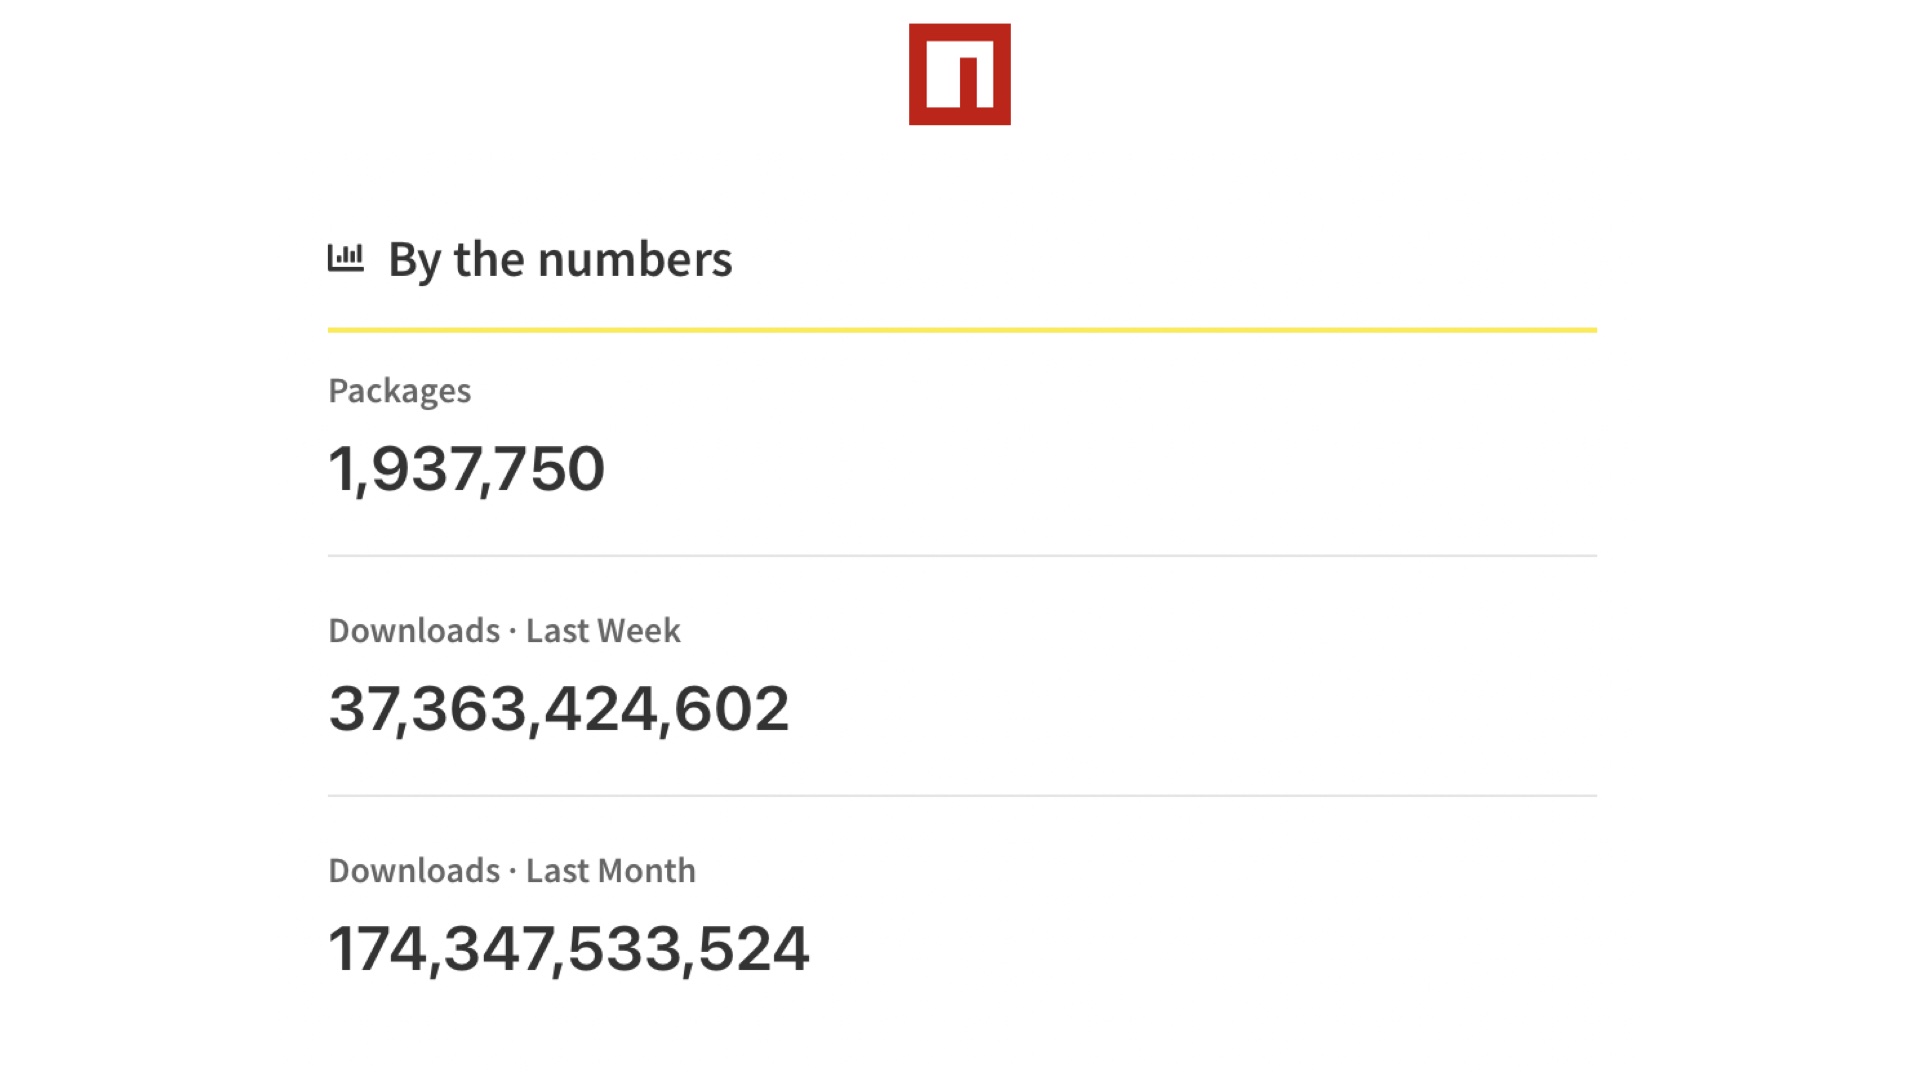Screen dimensions: 1920x1080
Task: Click the Last Week text
Action: click(x=603, y=631)
